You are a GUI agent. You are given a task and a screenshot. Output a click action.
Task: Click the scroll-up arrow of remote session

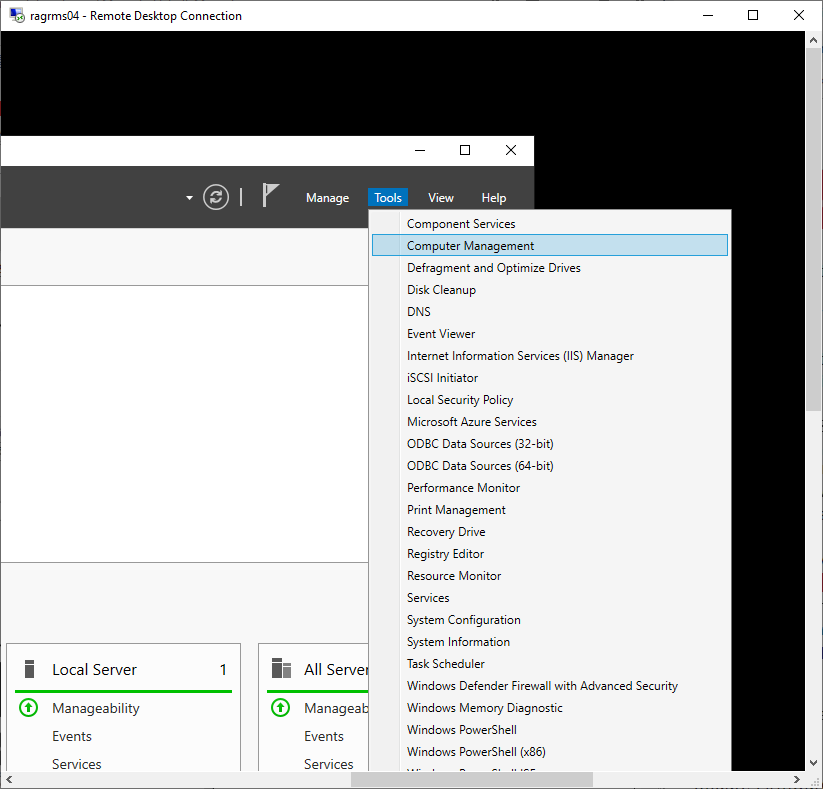(814, 39)
